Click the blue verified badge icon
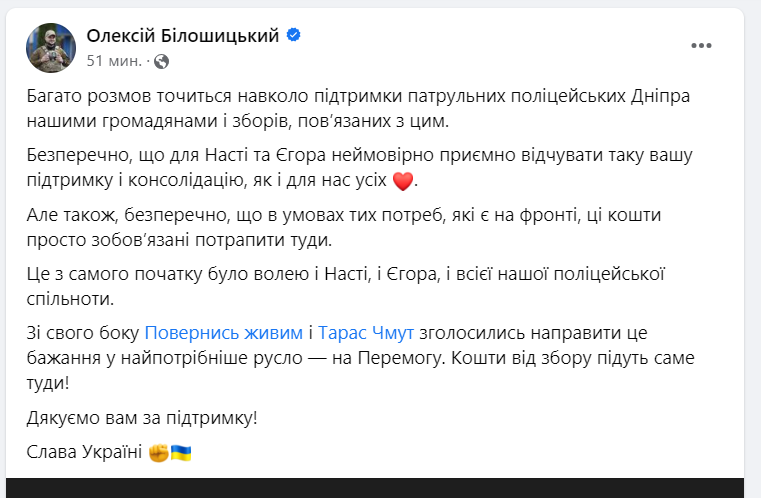This screenshot has height=498, width=761. coord(294,35)
